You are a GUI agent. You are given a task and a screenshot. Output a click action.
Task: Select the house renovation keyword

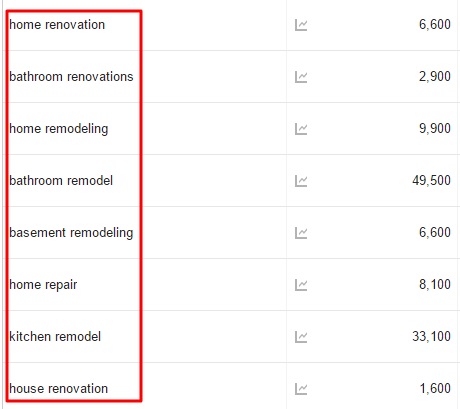click(x=59, y=389)
